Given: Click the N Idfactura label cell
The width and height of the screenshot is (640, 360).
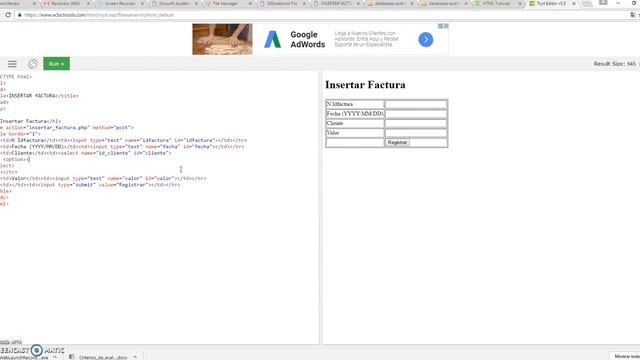Looking at the screenshot, I should [x=355, y=104].
